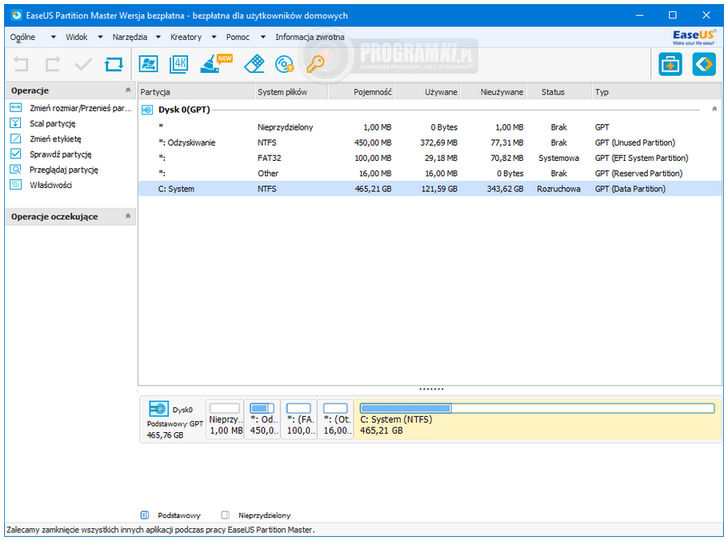The width and height of the screenshot is (727, 542).
Task: Click Scal partycję operation link
Action: [x=52, y=123]
